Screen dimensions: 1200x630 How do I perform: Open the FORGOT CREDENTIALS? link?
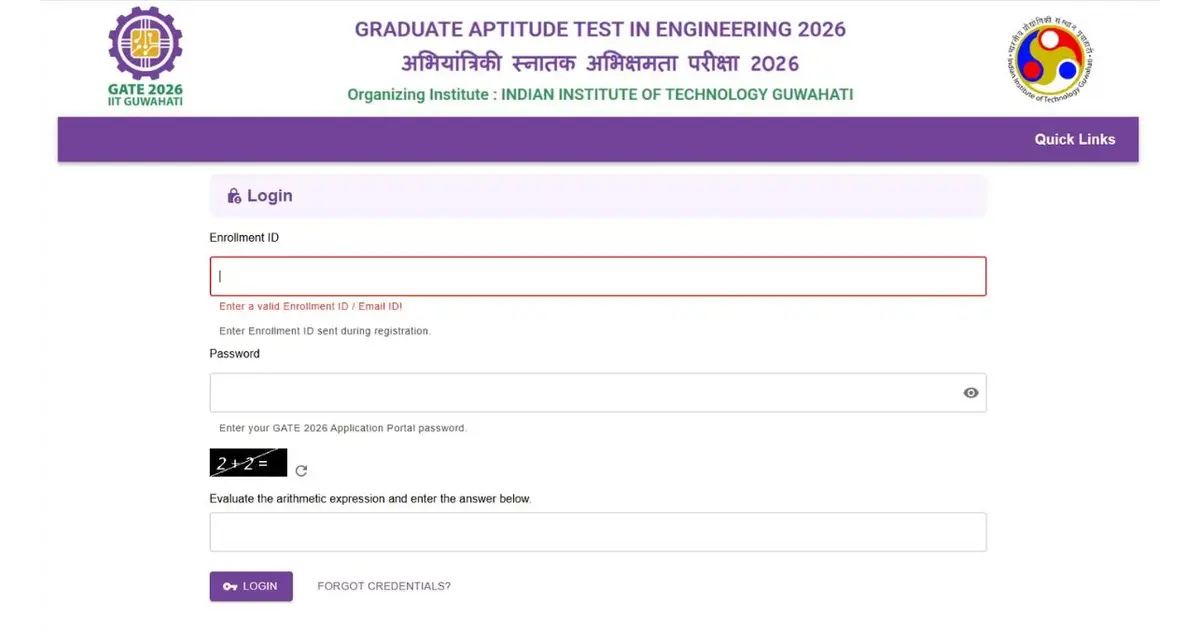(x=384, y=586)
